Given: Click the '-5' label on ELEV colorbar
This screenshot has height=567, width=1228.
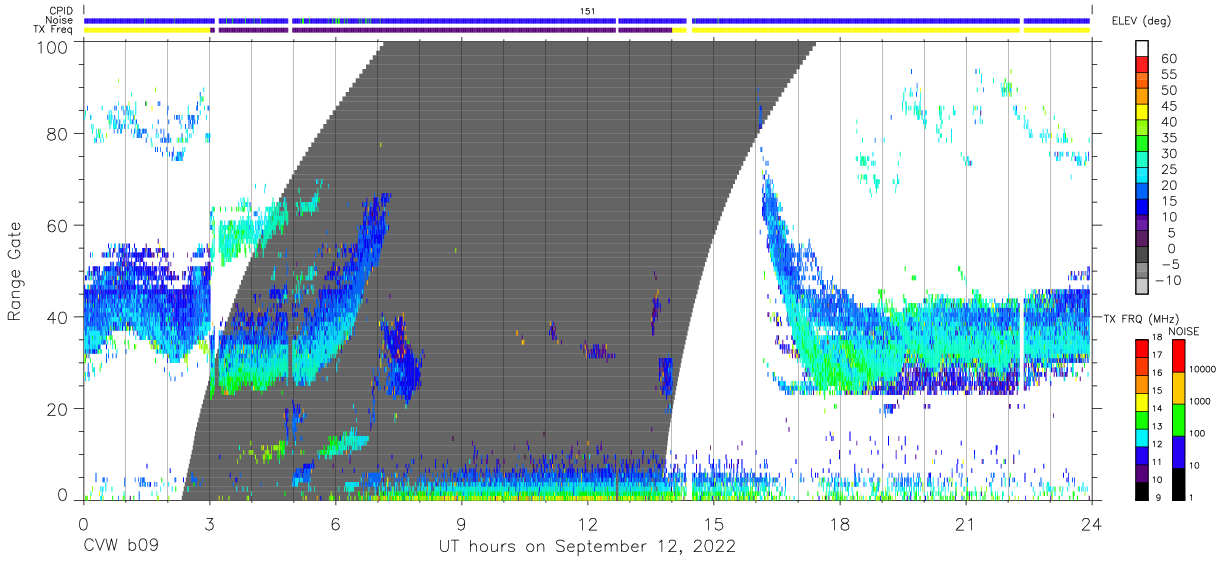Looking at the screenshot, I should [1169, 264].
